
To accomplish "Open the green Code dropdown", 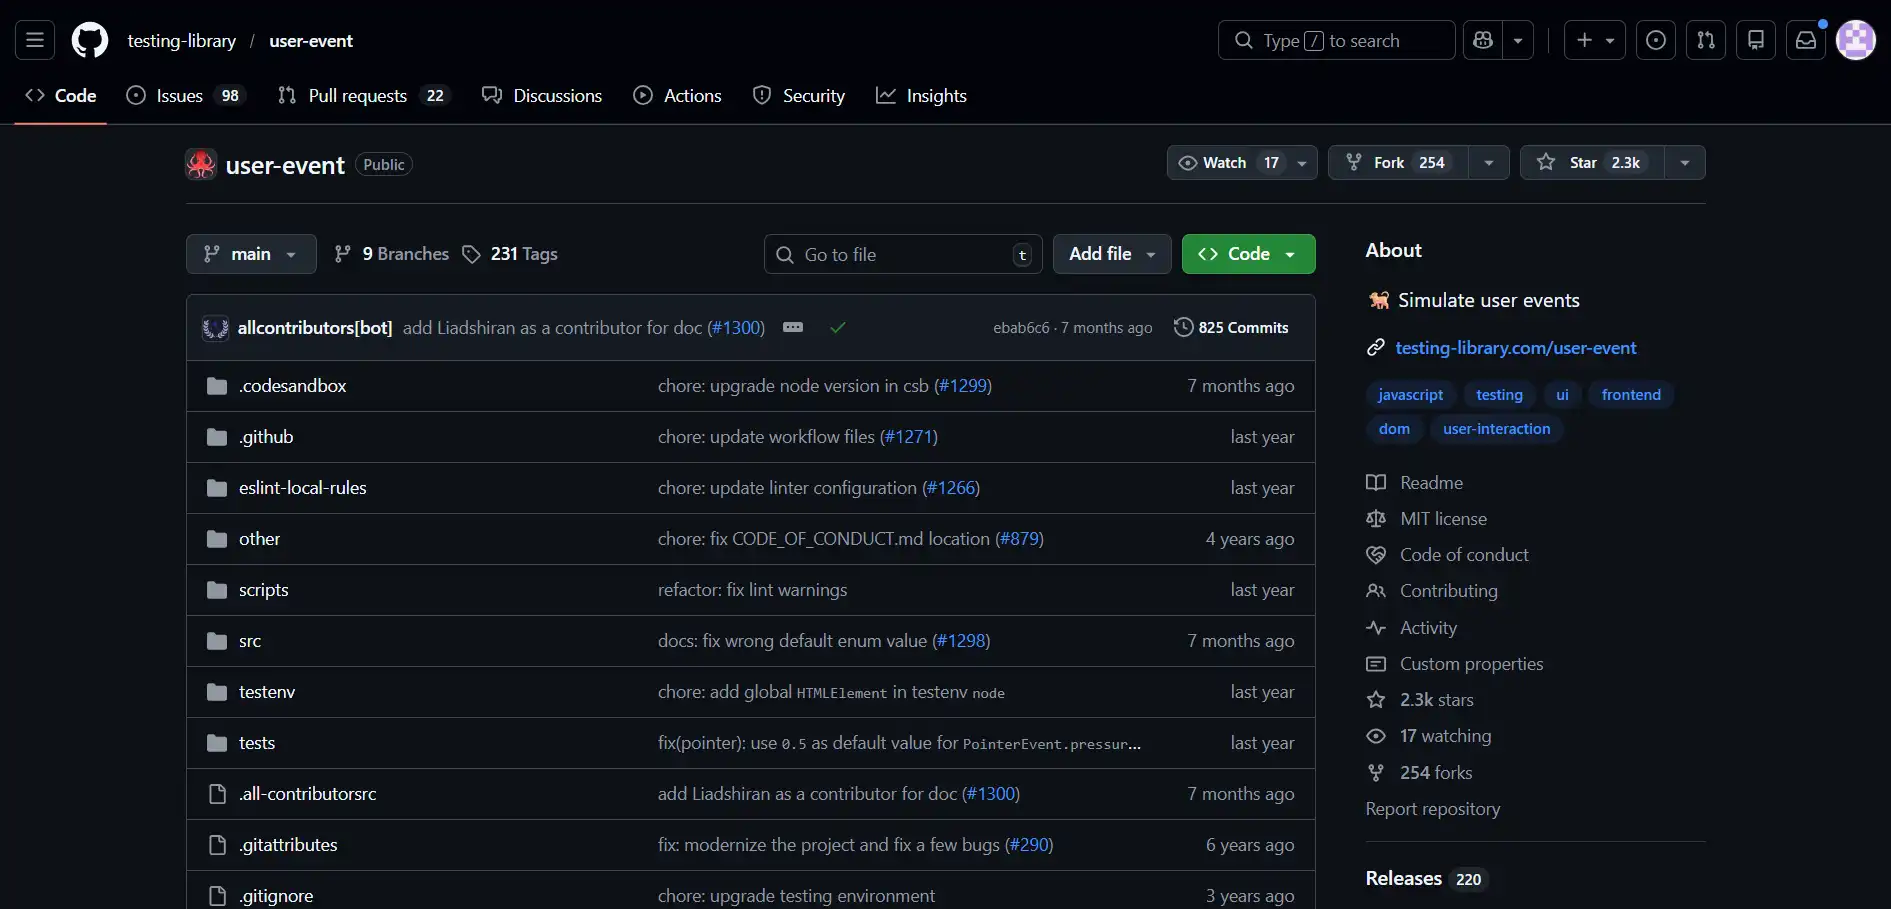I will coord(1248,254).
